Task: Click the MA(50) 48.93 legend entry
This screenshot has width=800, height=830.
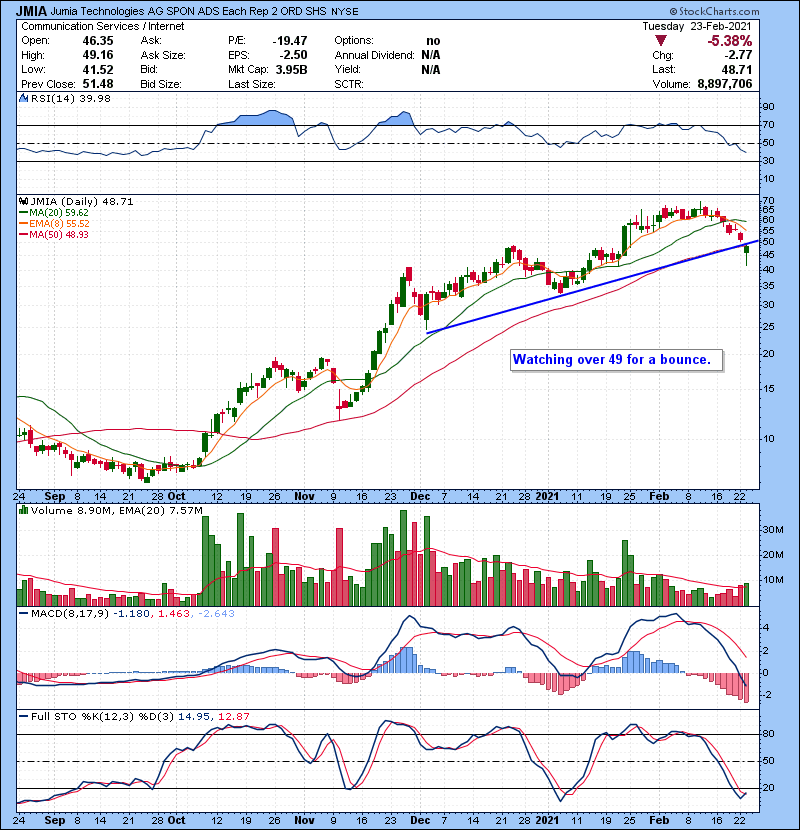Action: [x=55, y=234]
